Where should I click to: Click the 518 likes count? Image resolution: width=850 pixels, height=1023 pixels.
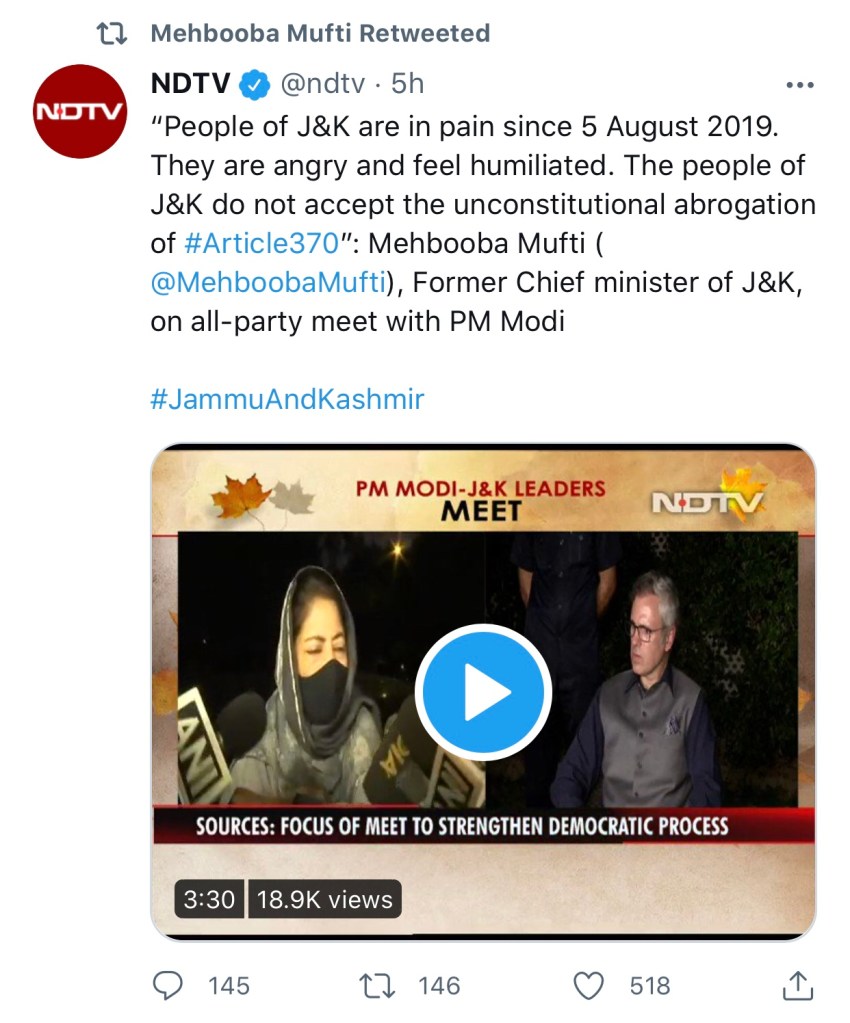[650, 985]
